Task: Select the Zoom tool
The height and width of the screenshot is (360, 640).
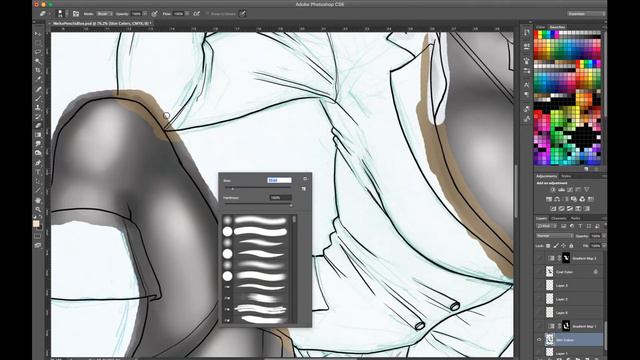Action: coord(38,209)
